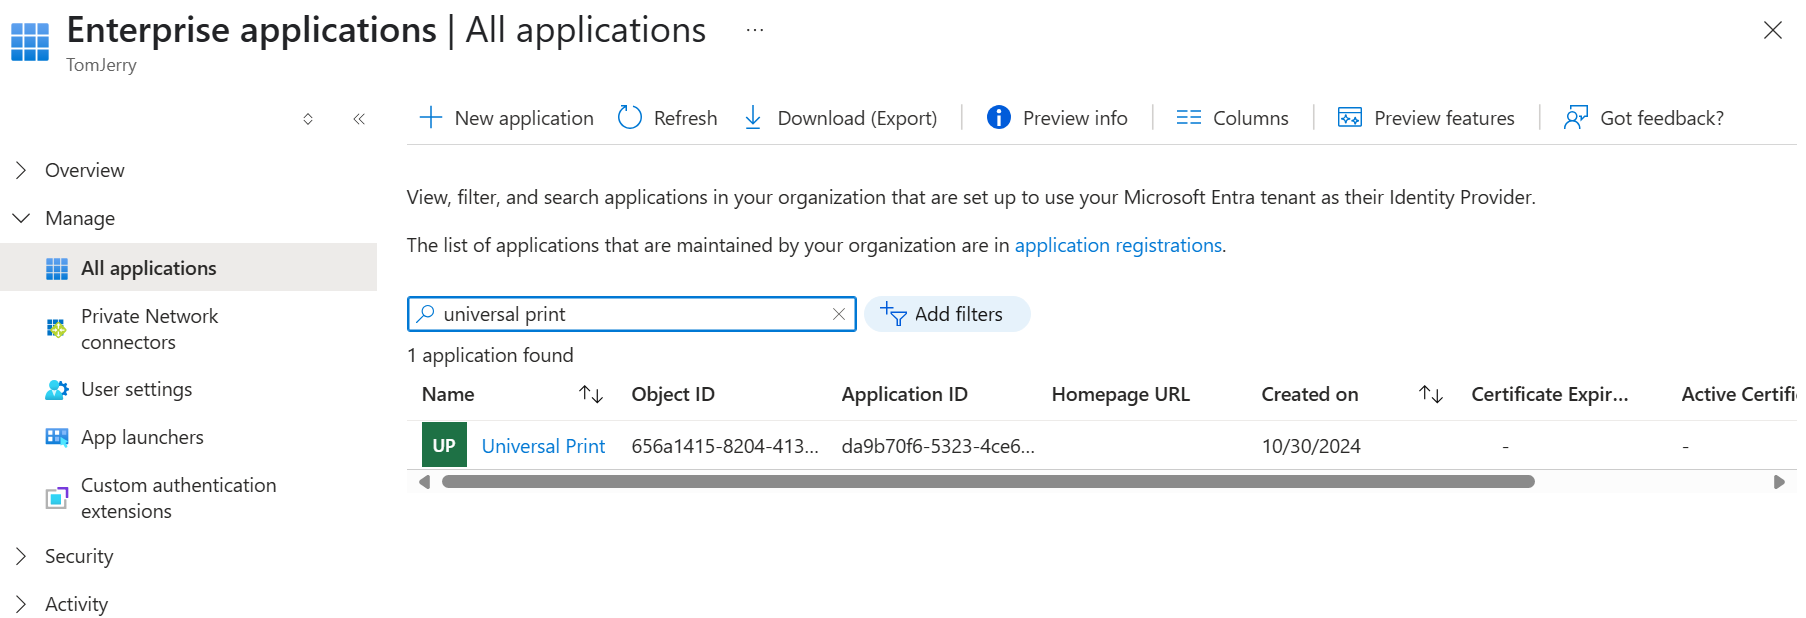Clear the search box with X
Image resolution: width=1806 pixels, height=618 pixels.
coord(839,314)
